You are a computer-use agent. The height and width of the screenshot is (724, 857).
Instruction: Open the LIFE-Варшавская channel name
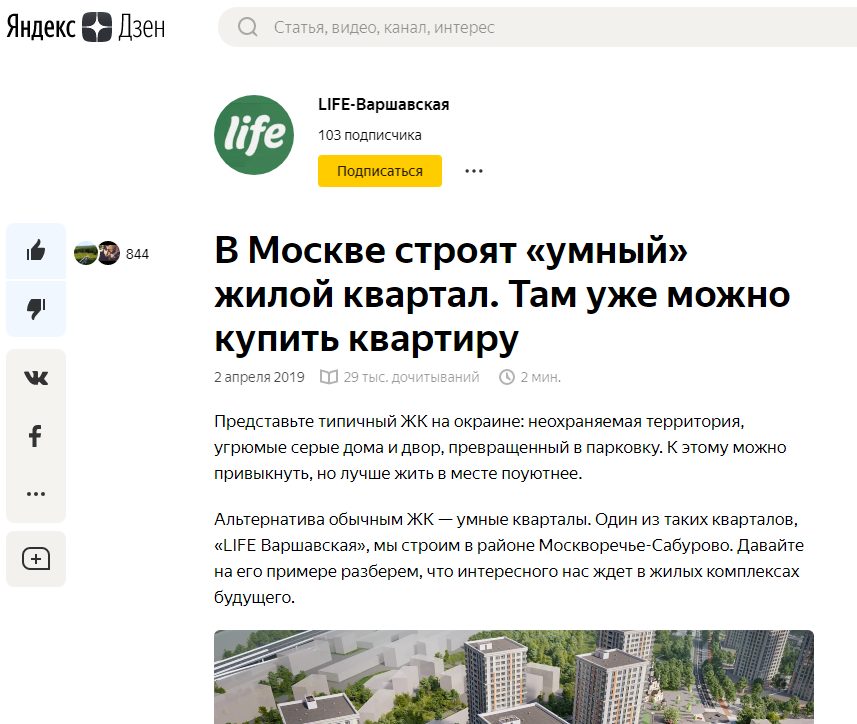tap(384, 104)
